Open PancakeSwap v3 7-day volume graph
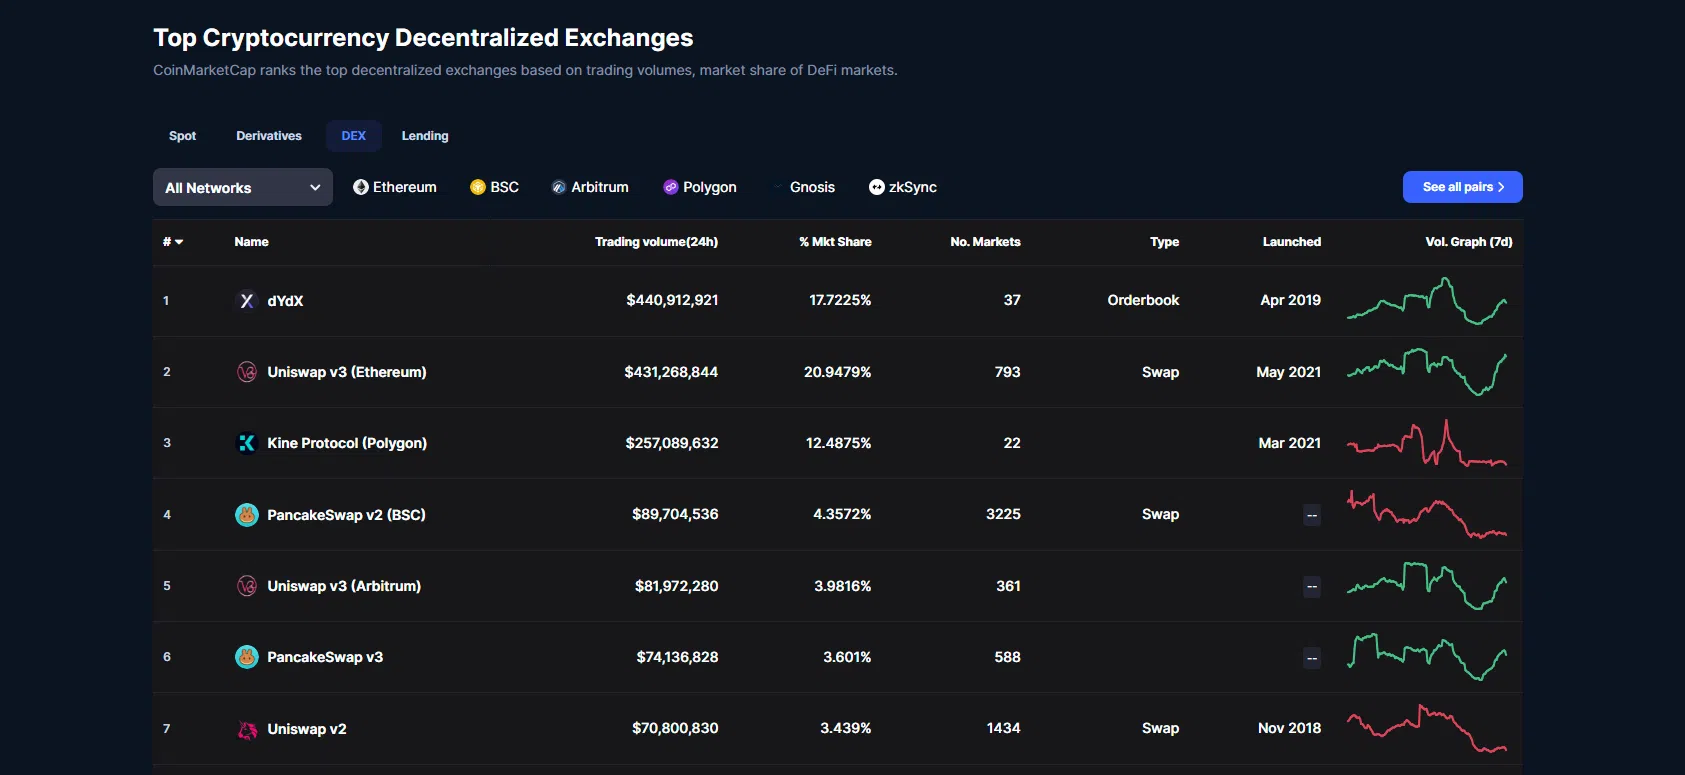The width and height of the screenshot is (1685, 775). point(1427,657)
